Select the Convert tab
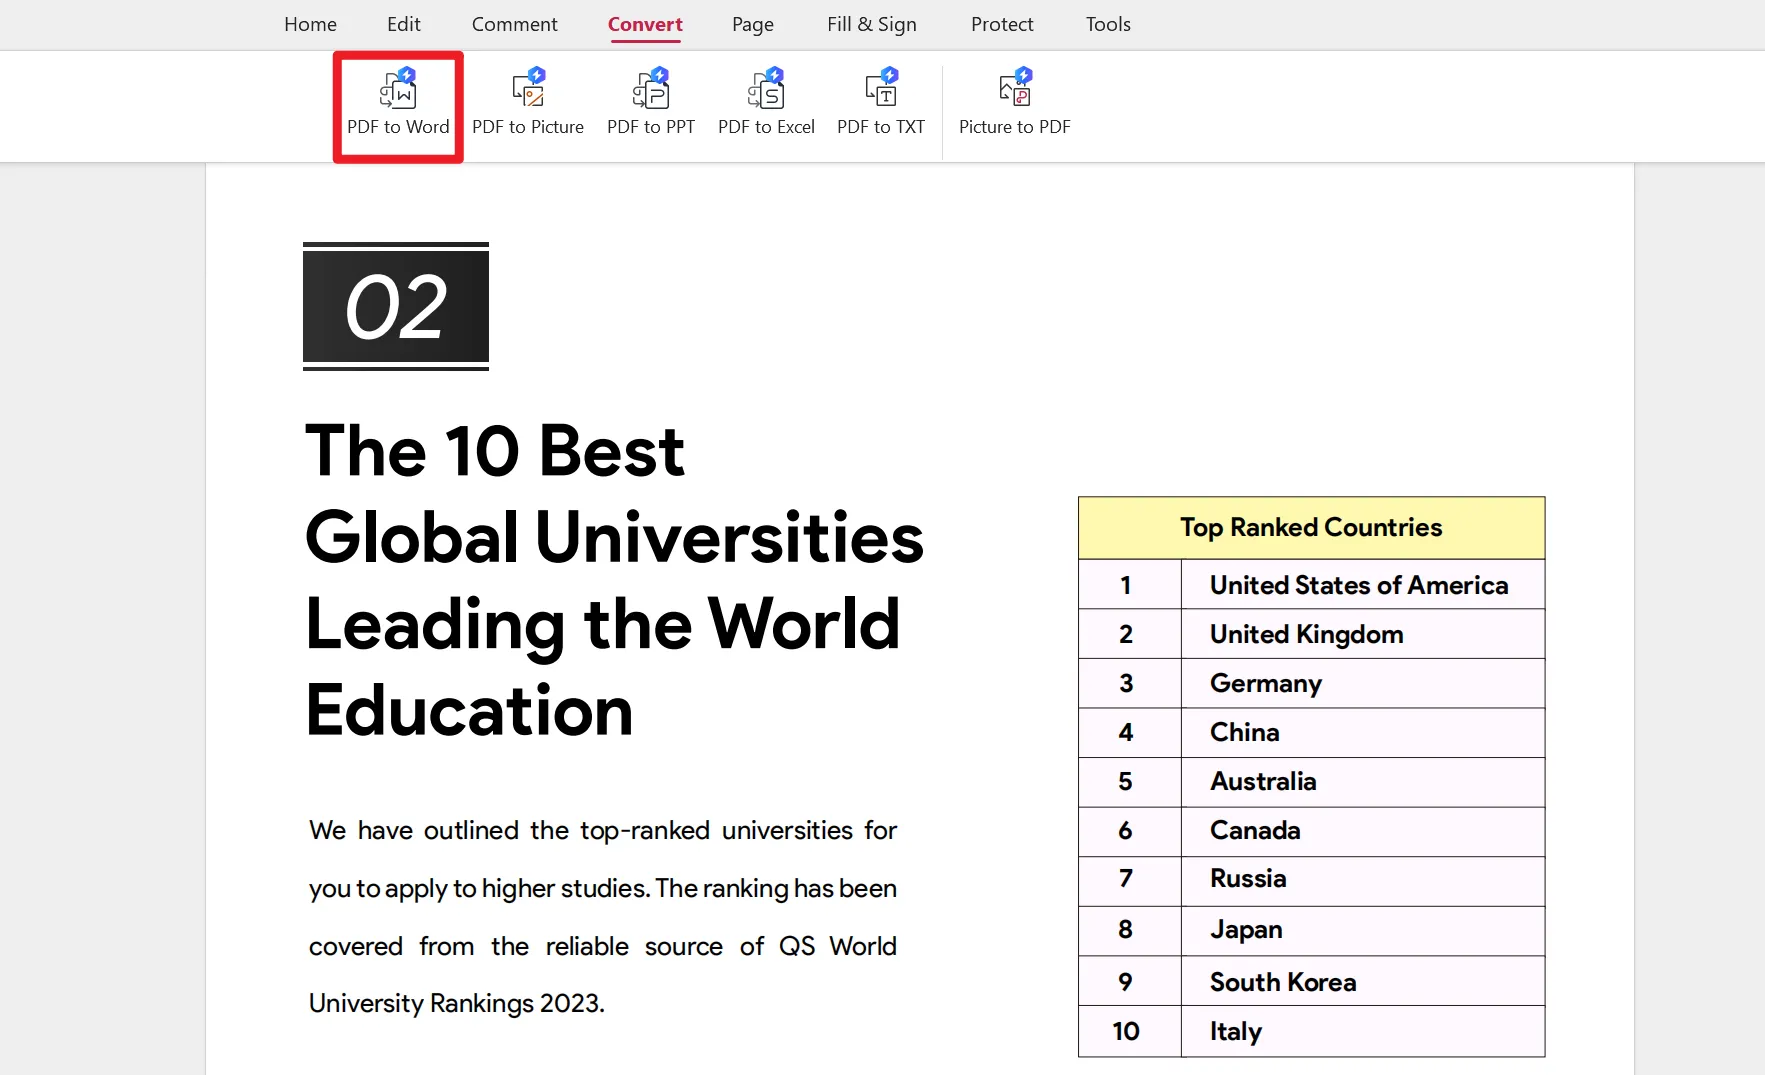The image size is (1765, 1075). point(645,24)
